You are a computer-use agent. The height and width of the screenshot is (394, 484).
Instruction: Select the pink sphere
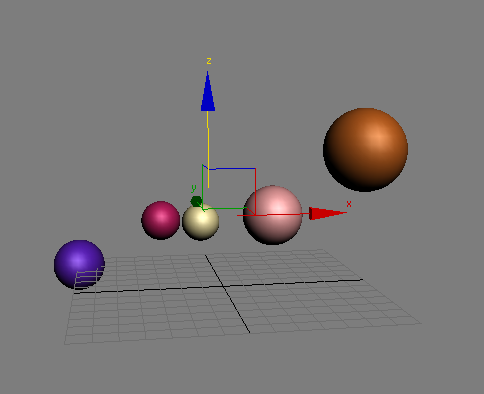pos(273,215)
